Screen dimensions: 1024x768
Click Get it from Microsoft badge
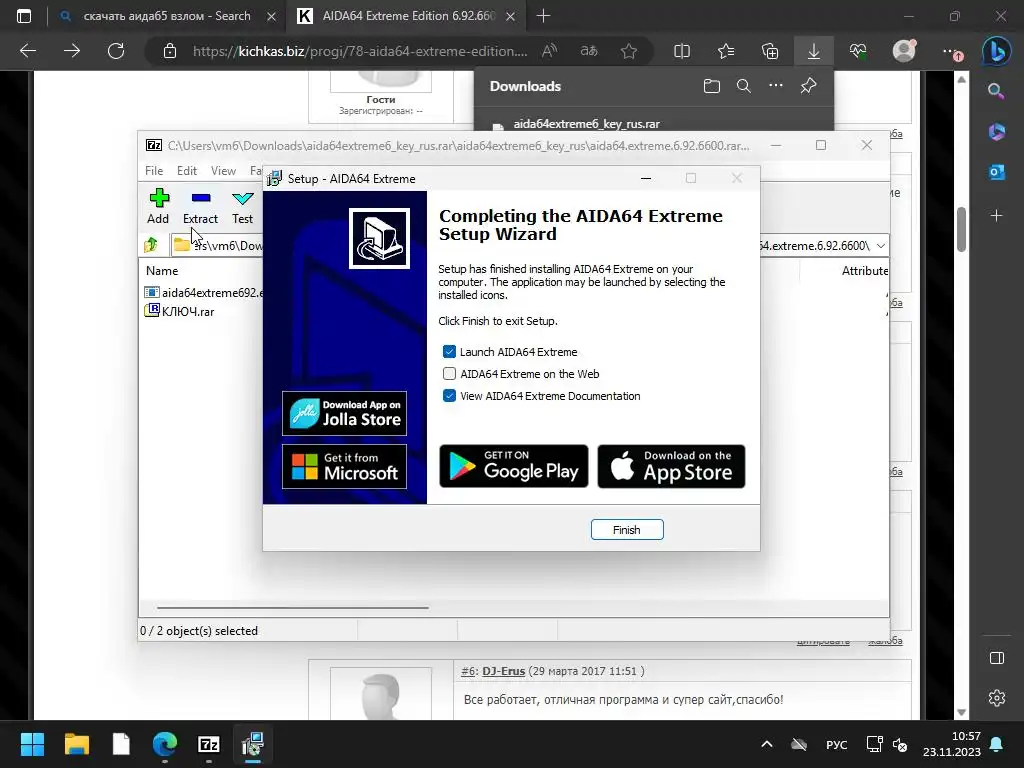344,466
